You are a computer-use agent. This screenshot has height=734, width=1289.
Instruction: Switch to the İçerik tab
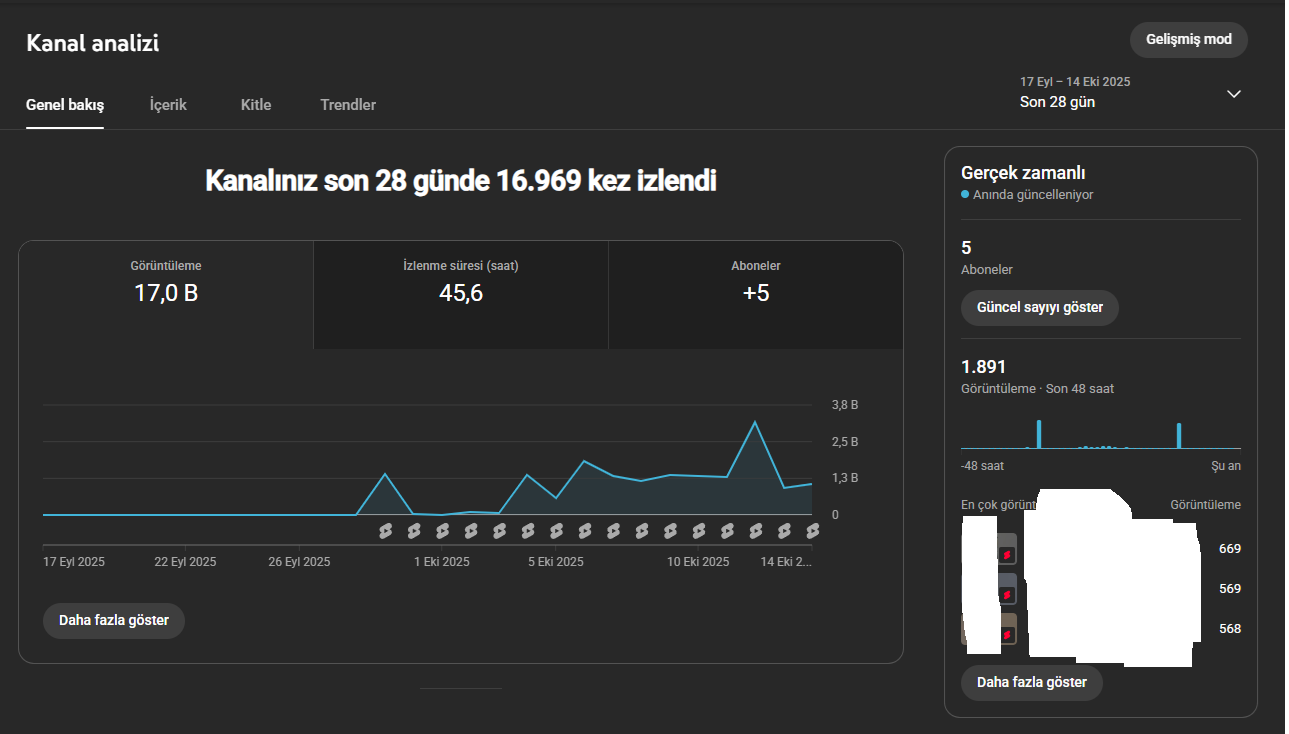click(x=168, y=105)
